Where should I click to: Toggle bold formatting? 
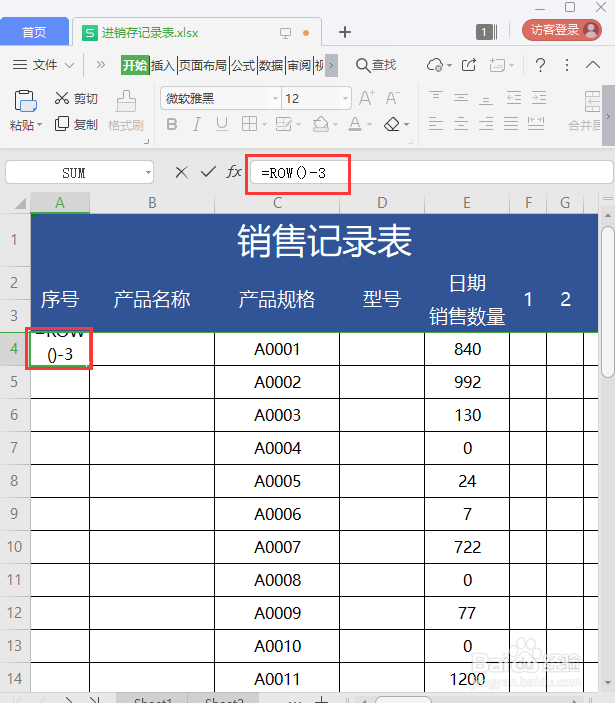click(x=172, y=124)
